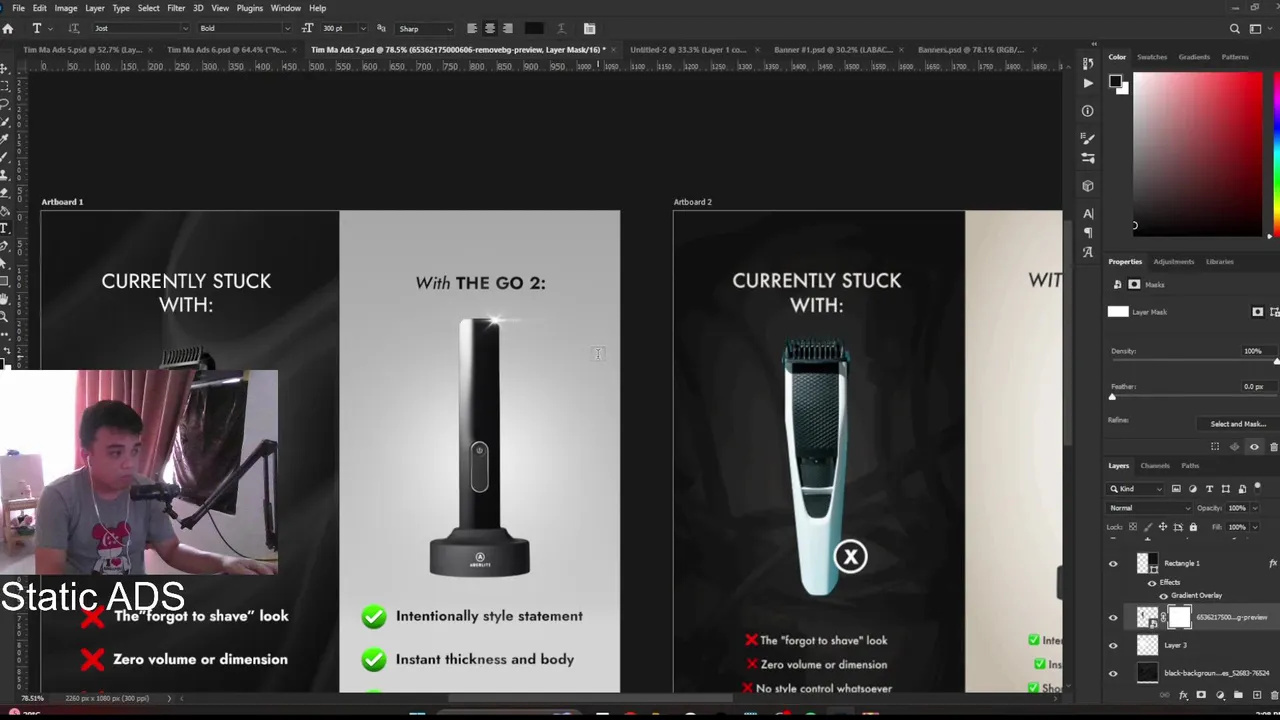Viewport: 1280px width, 720px height.
Task: Click the Density slider handle
Action: pyautogui.click(x=1275, y=361)
